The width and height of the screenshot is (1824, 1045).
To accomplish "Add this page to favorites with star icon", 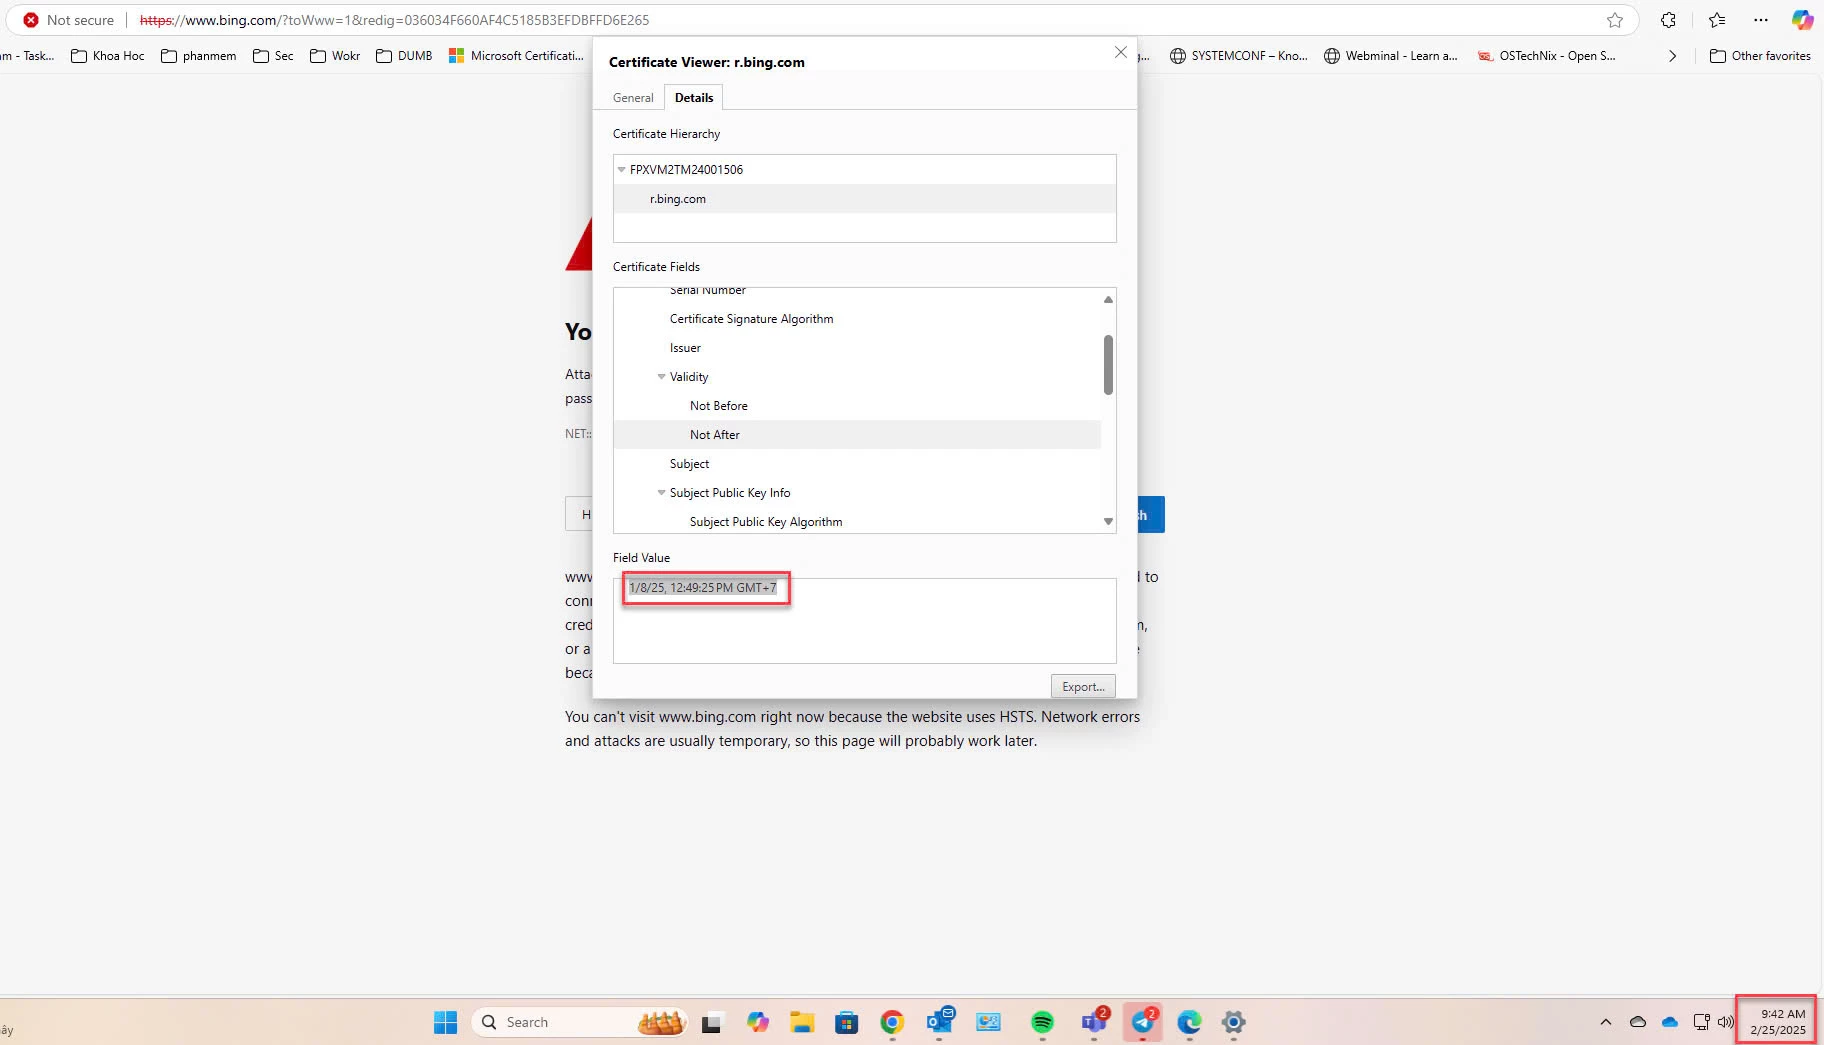I will [x=1614, y=20].
